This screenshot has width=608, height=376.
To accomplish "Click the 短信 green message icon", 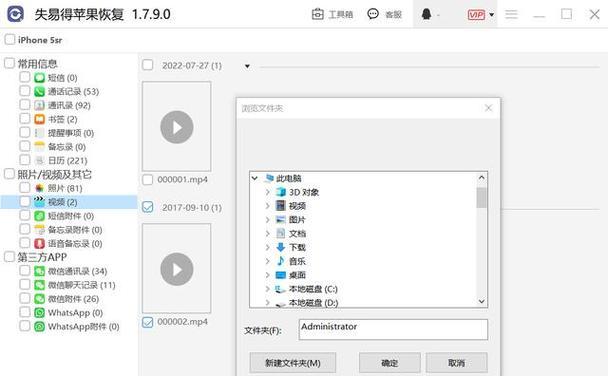I will tap(40, 78).
